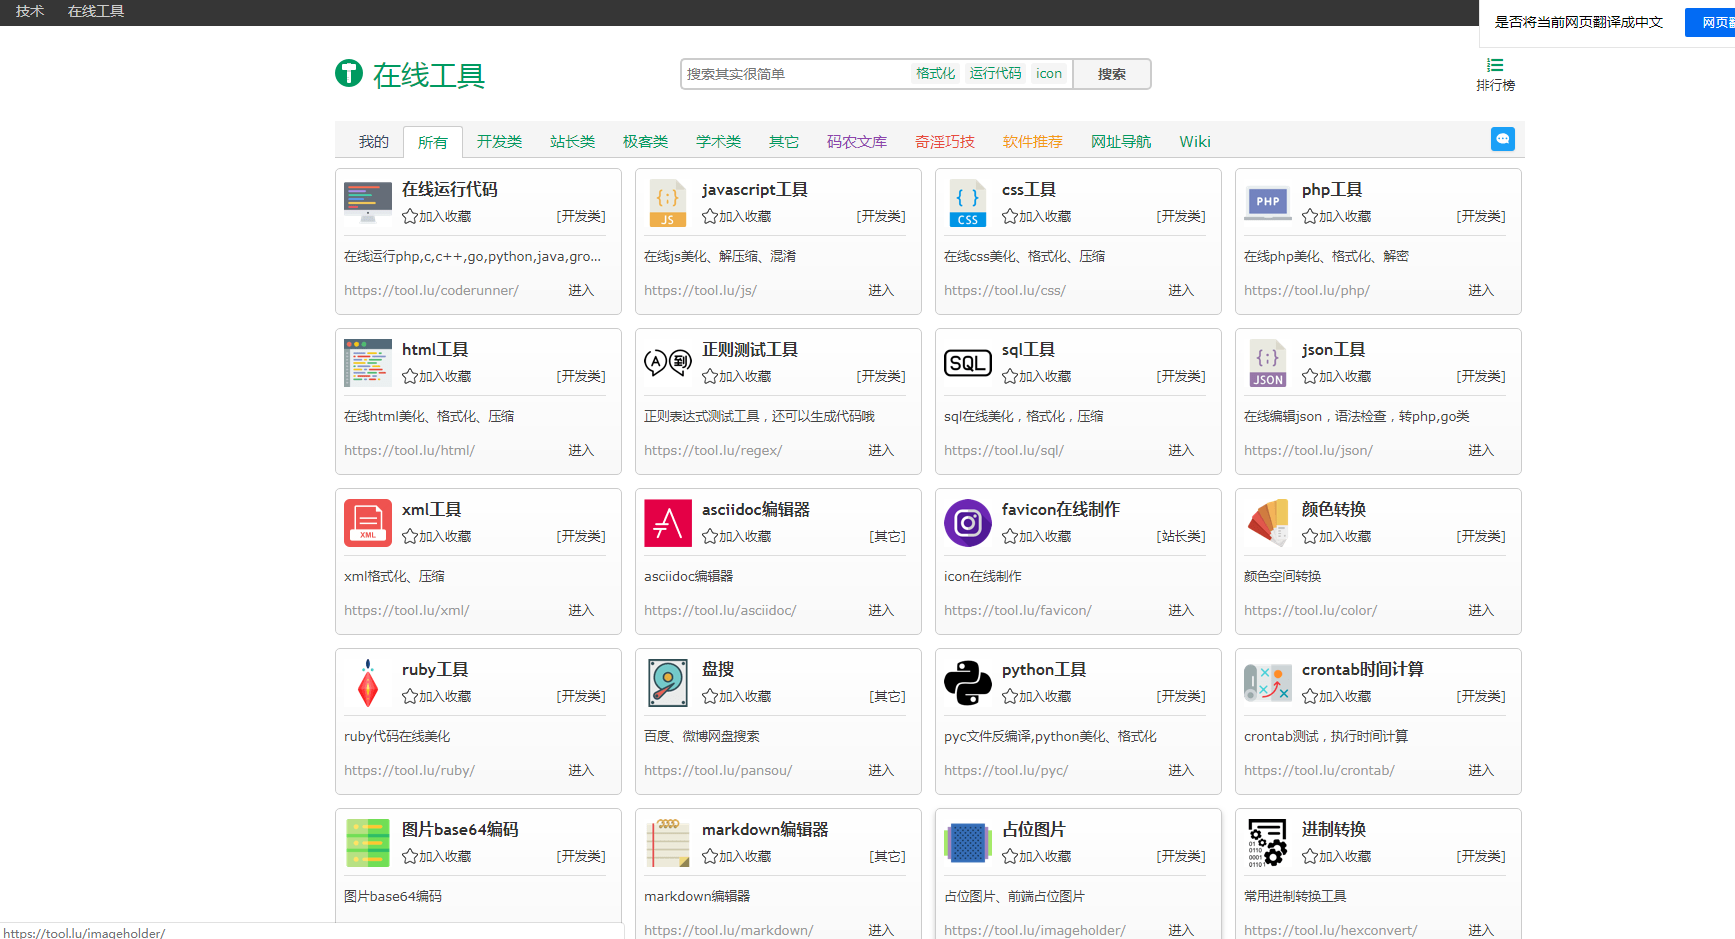Select the 站长类 category tab
This screenshot has width=1735, height=939.
(572, 142)
